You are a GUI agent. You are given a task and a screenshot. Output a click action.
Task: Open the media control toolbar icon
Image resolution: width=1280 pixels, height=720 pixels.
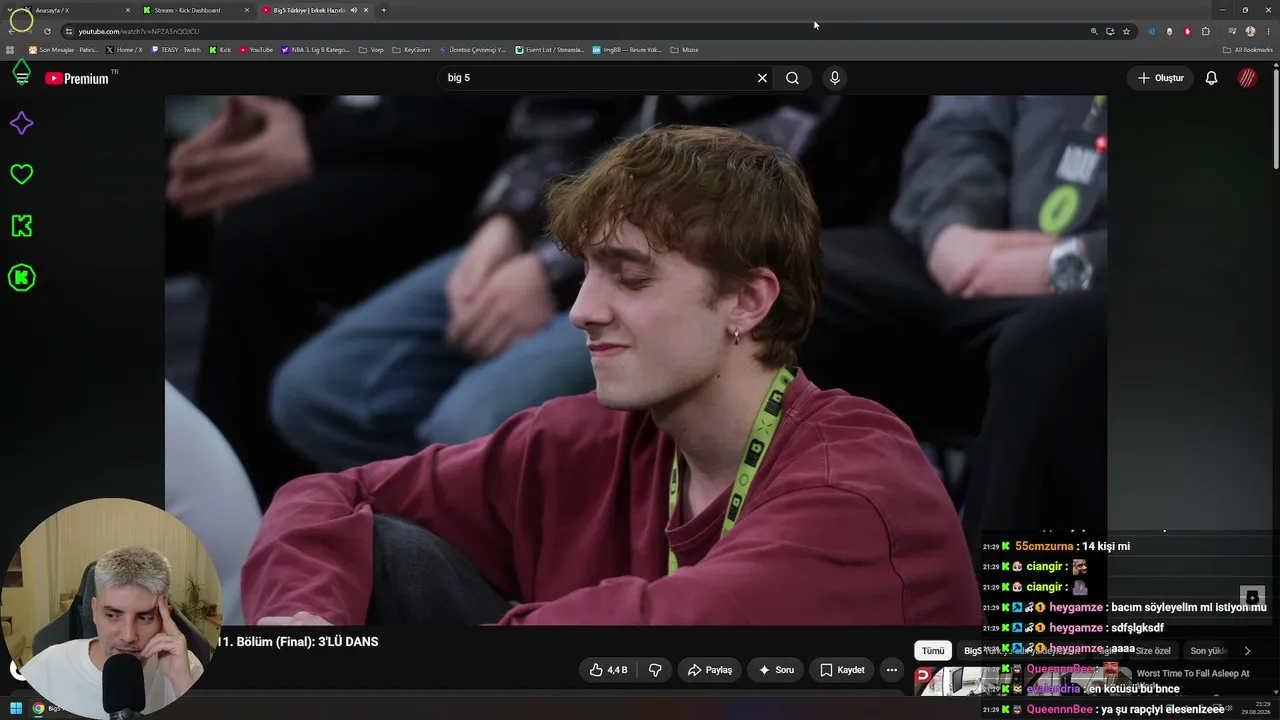point(1232,31)
